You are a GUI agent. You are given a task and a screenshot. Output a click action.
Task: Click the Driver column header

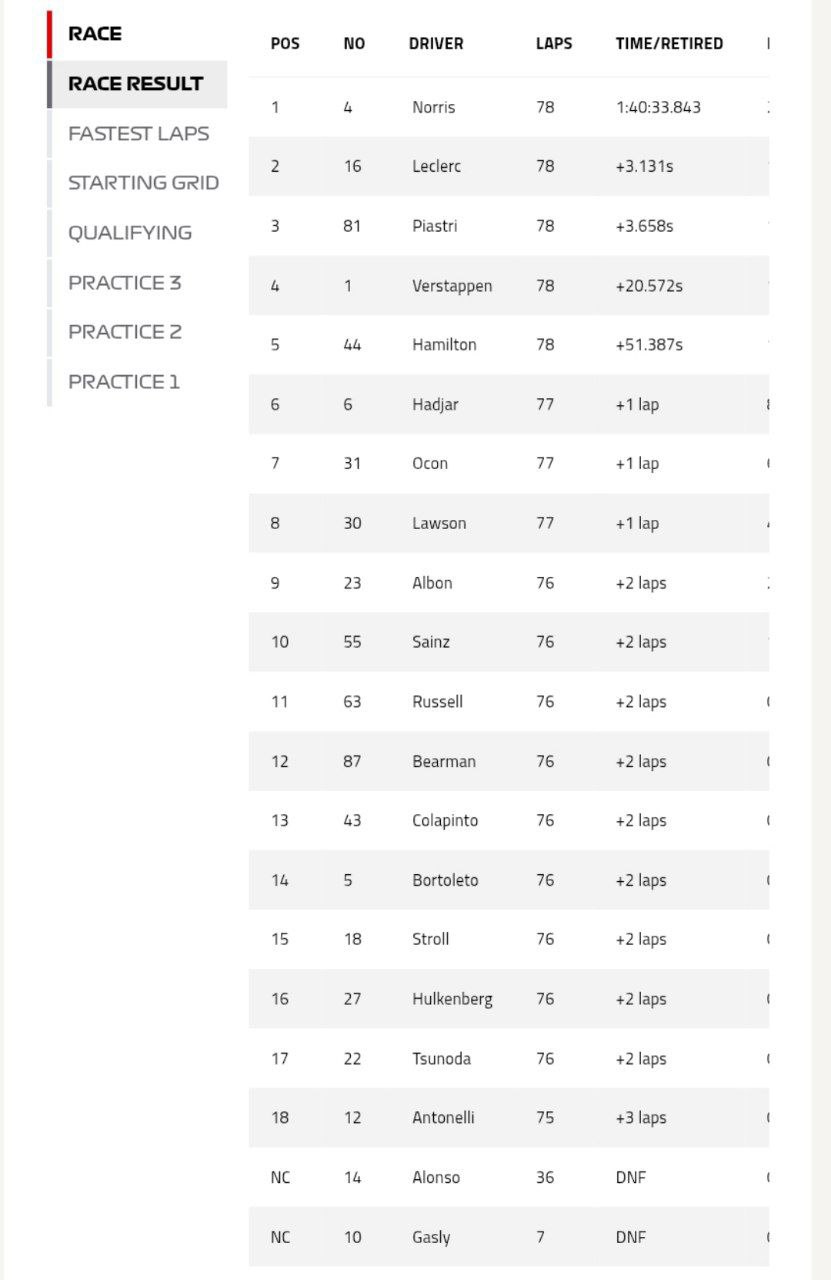[x=436, y=44]
